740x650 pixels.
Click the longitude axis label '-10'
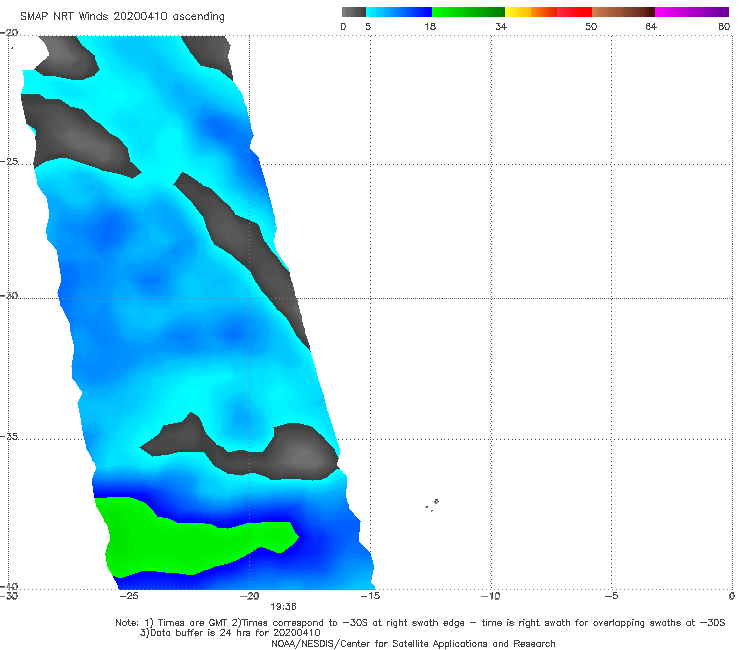[x=490, y=596]
